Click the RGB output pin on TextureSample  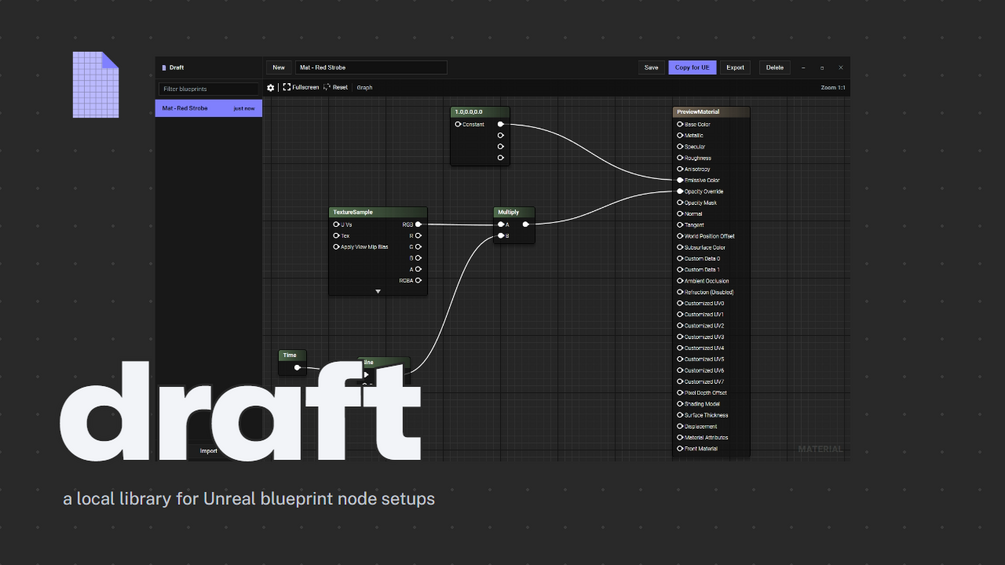(419, 224)
